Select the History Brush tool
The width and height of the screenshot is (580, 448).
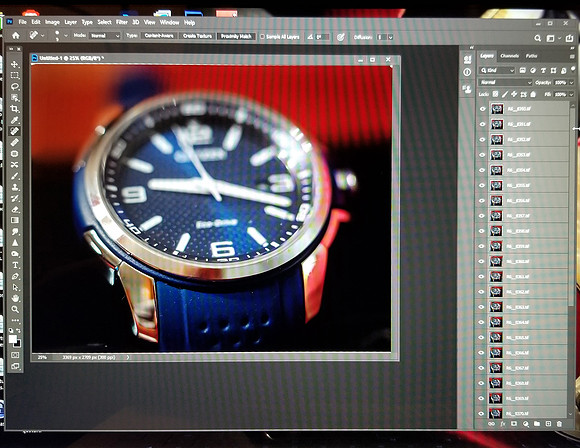click(x=15, y=198)
